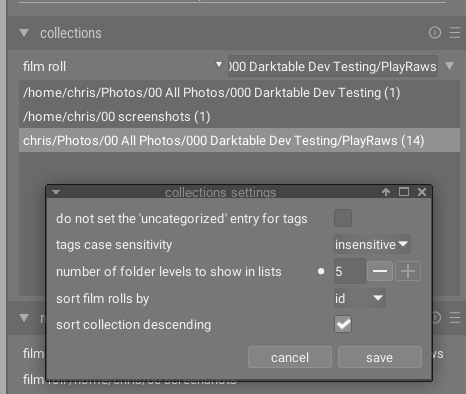Select the PlayRaws (14) film roll row
The width and height of the screenshot is (466, 394).
pyautogui.click(x=239, y=140)
